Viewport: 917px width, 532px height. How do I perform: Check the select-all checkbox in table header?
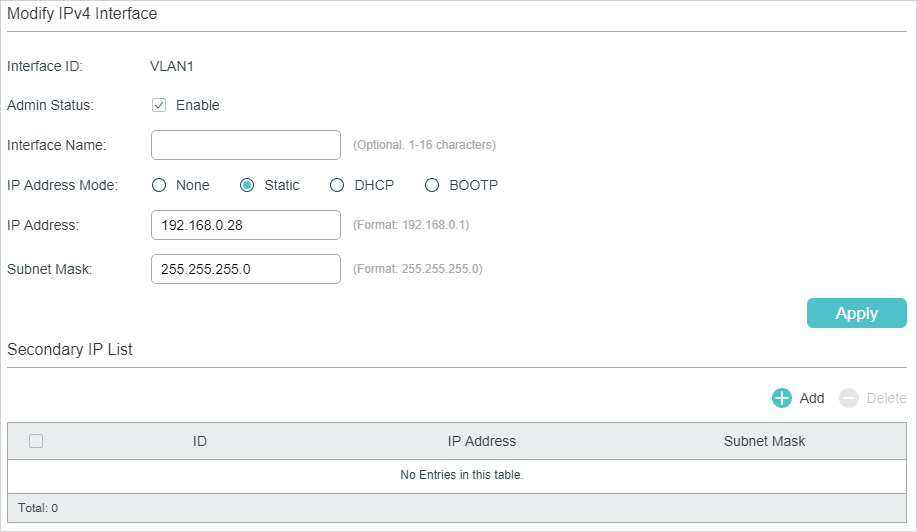36,441
